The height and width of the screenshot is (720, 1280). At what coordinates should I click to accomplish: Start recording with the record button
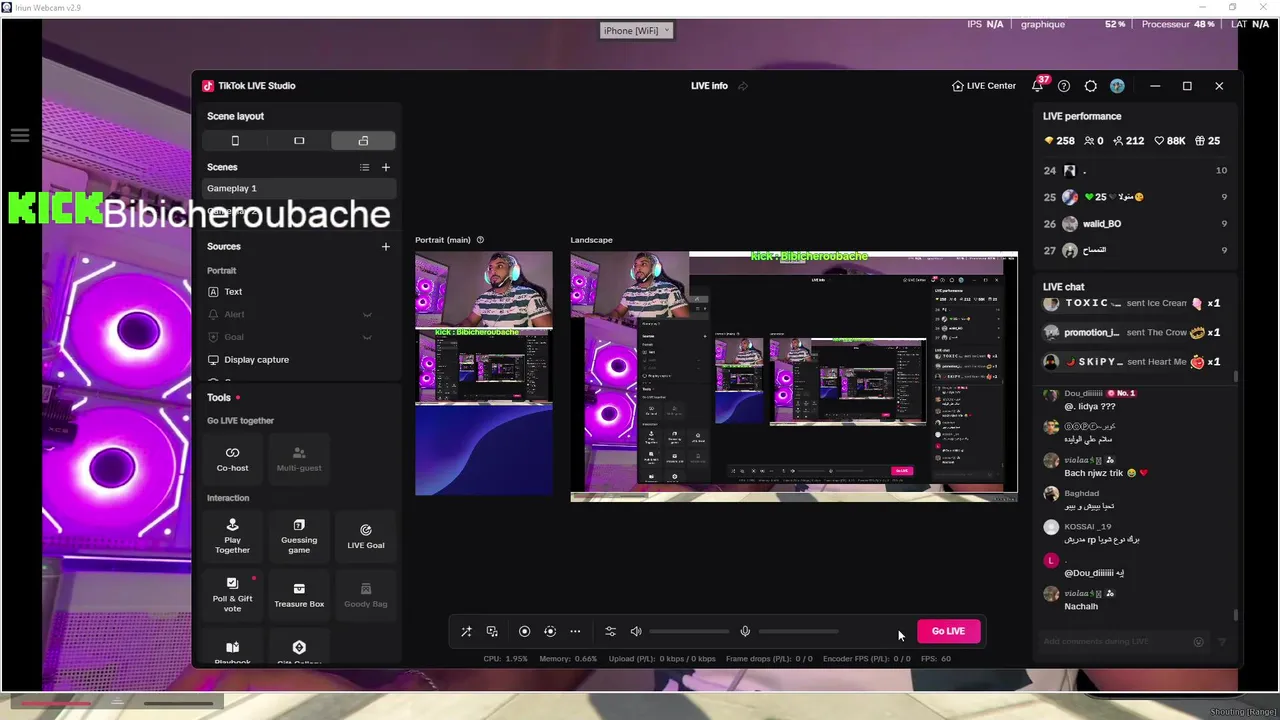[x=524, y=631]
